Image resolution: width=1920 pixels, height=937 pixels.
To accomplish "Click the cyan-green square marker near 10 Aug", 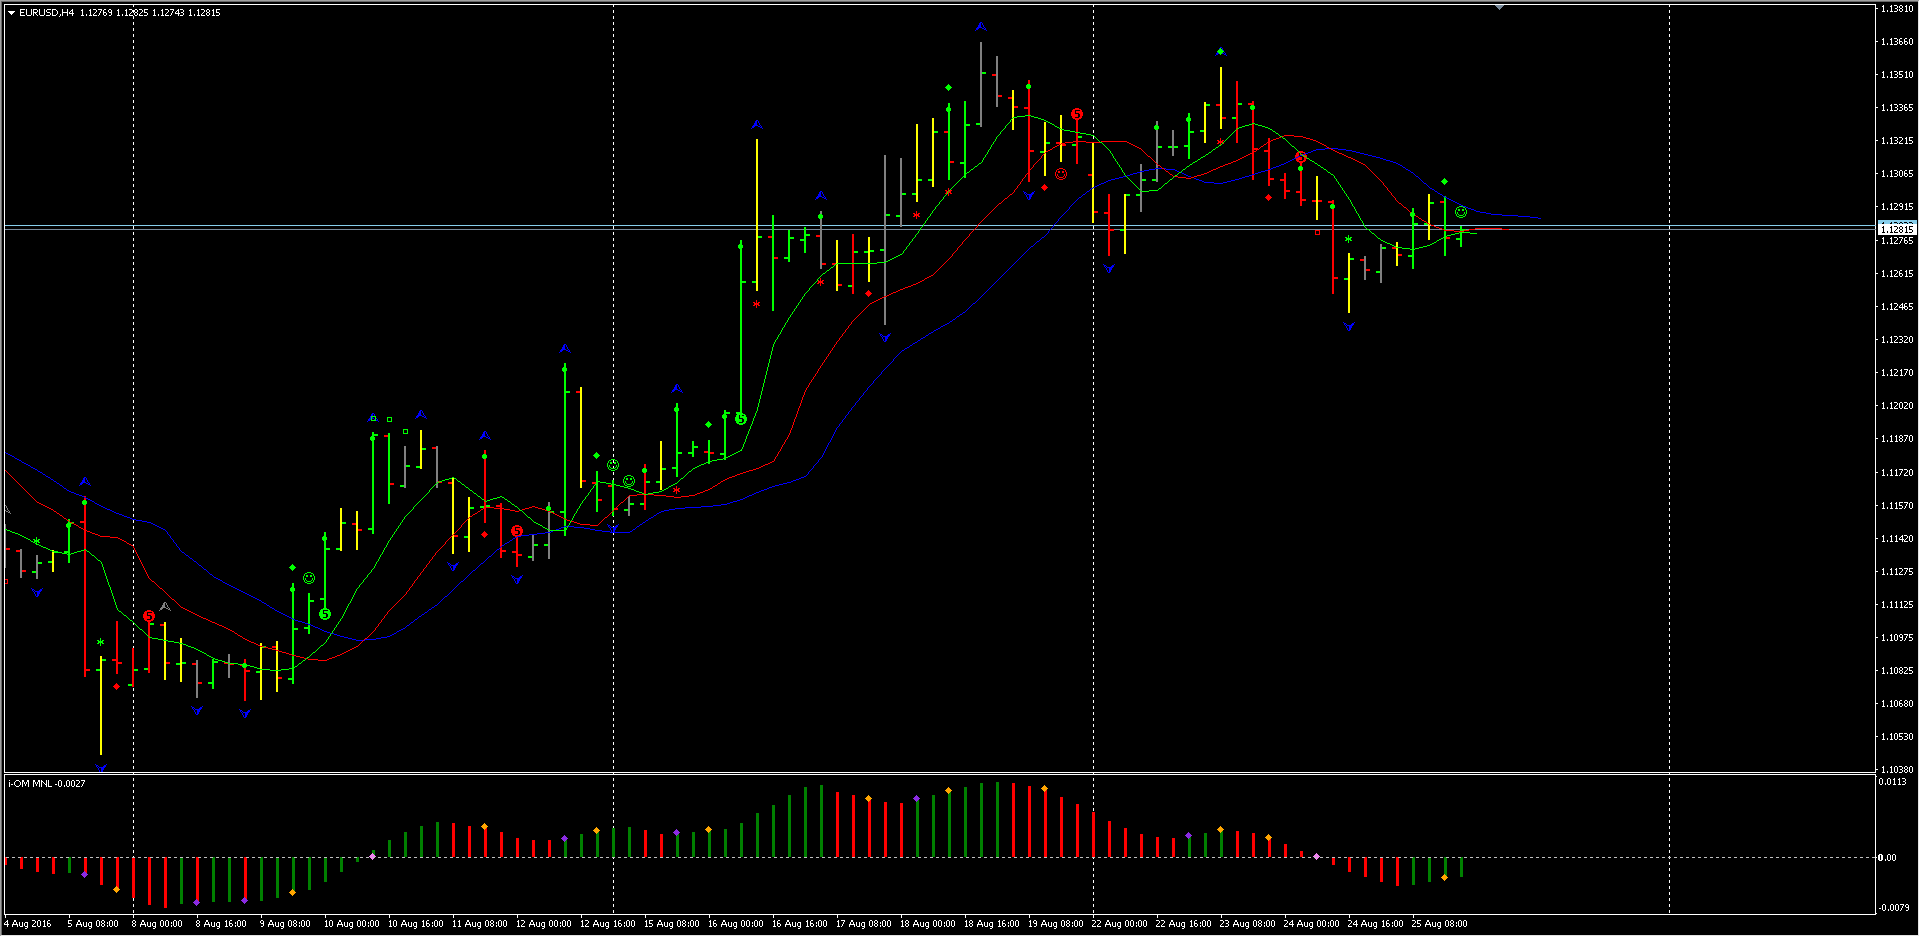I will tap(373, 418).
